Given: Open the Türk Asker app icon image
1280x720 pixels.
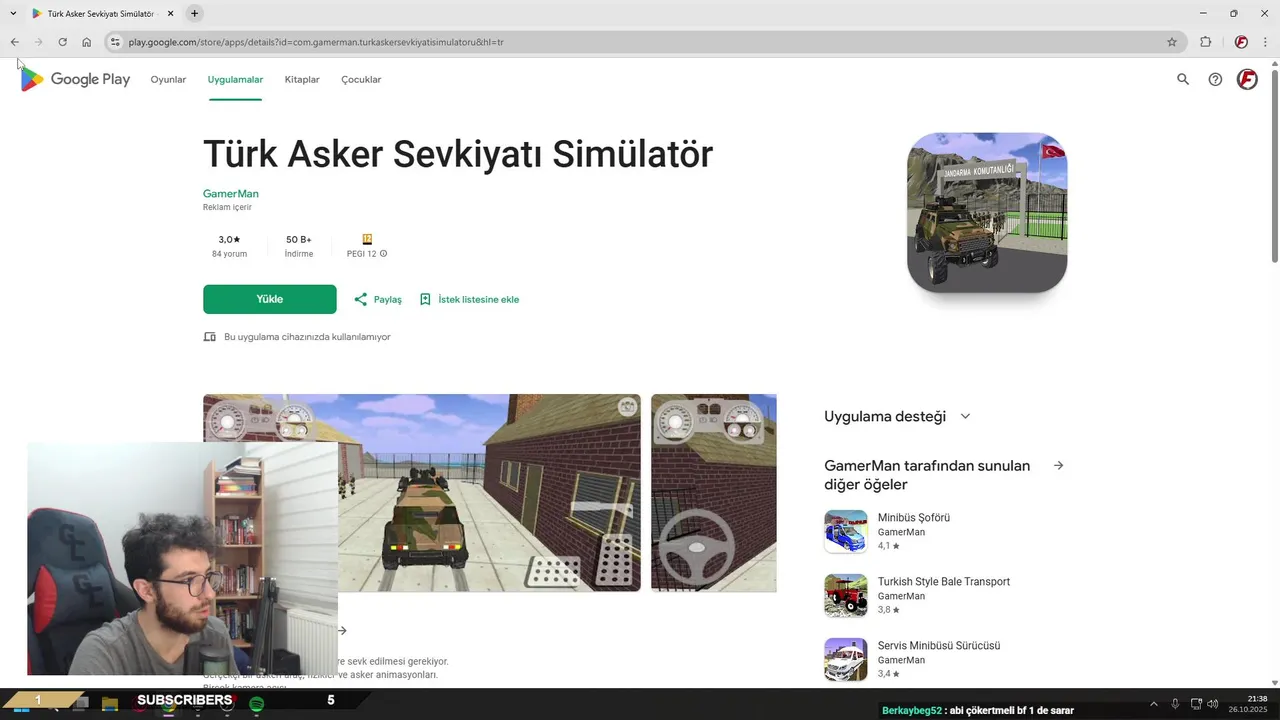Looking at the screenshot, I should (x=987, y=213).
